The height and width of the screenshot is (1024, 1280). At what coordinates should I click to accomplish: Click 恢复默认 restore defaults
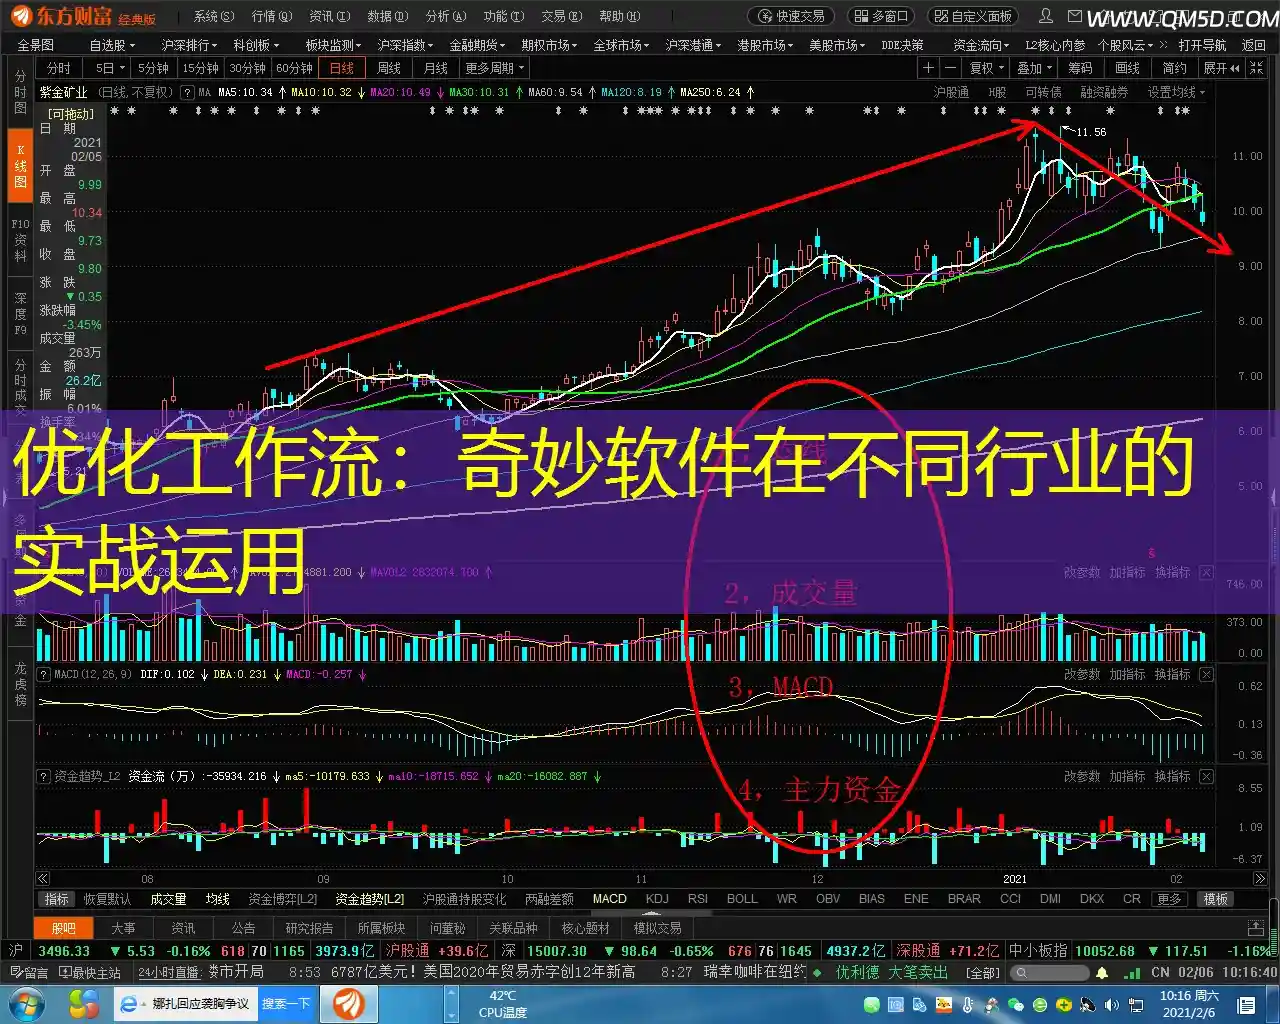coord(107,899)
